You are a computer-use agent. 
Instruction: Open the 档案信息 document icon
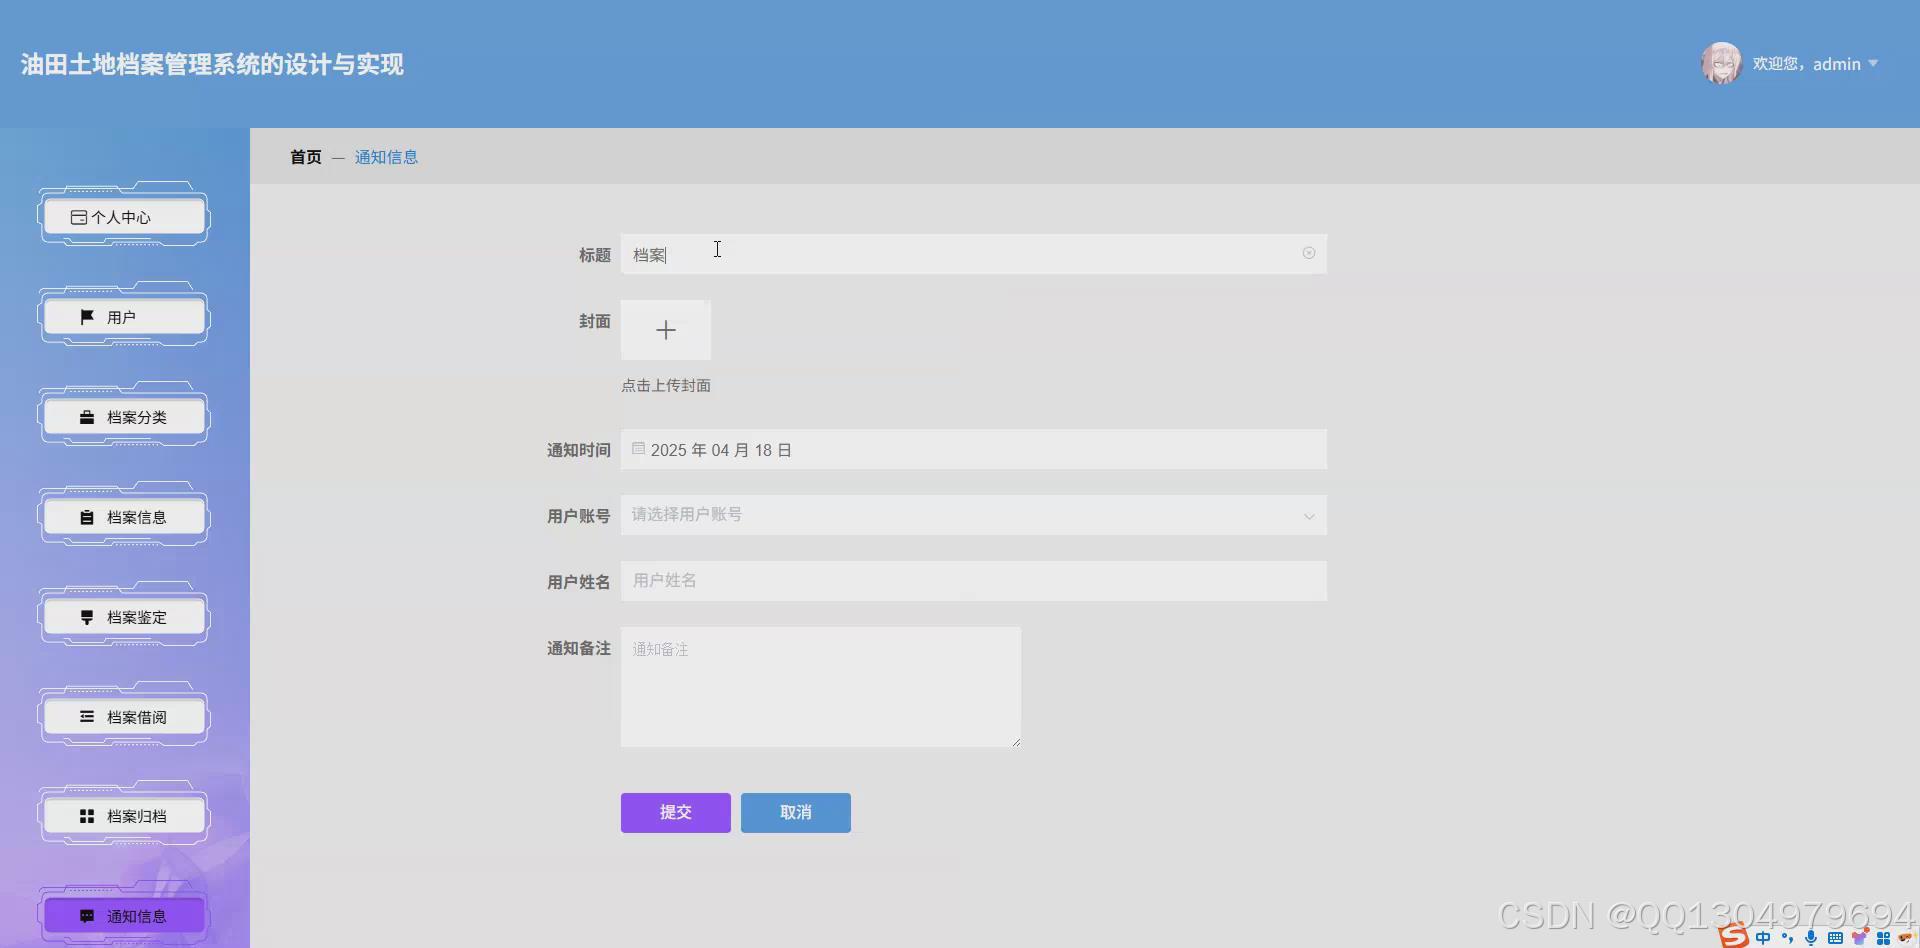tap(122, 517)
